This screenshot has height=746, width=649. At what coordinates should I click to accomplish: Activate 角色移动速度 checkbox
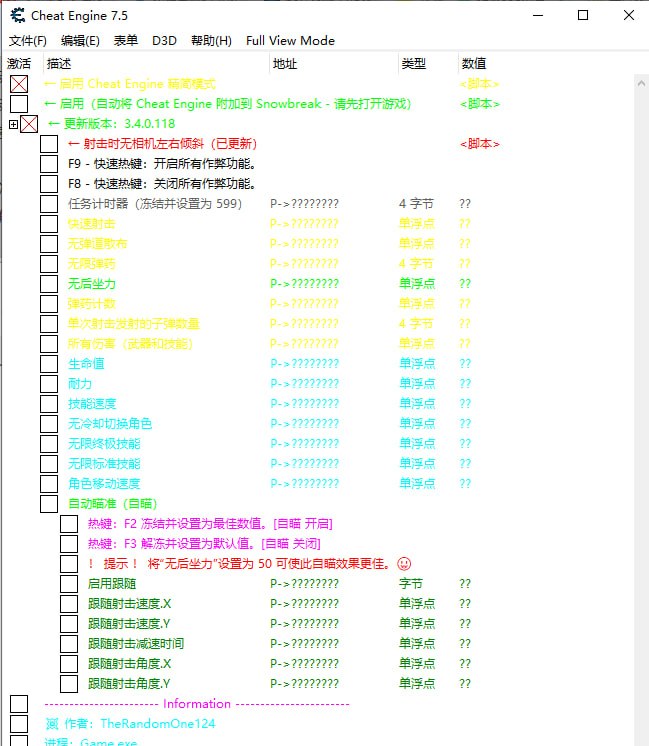click(49, 484)
